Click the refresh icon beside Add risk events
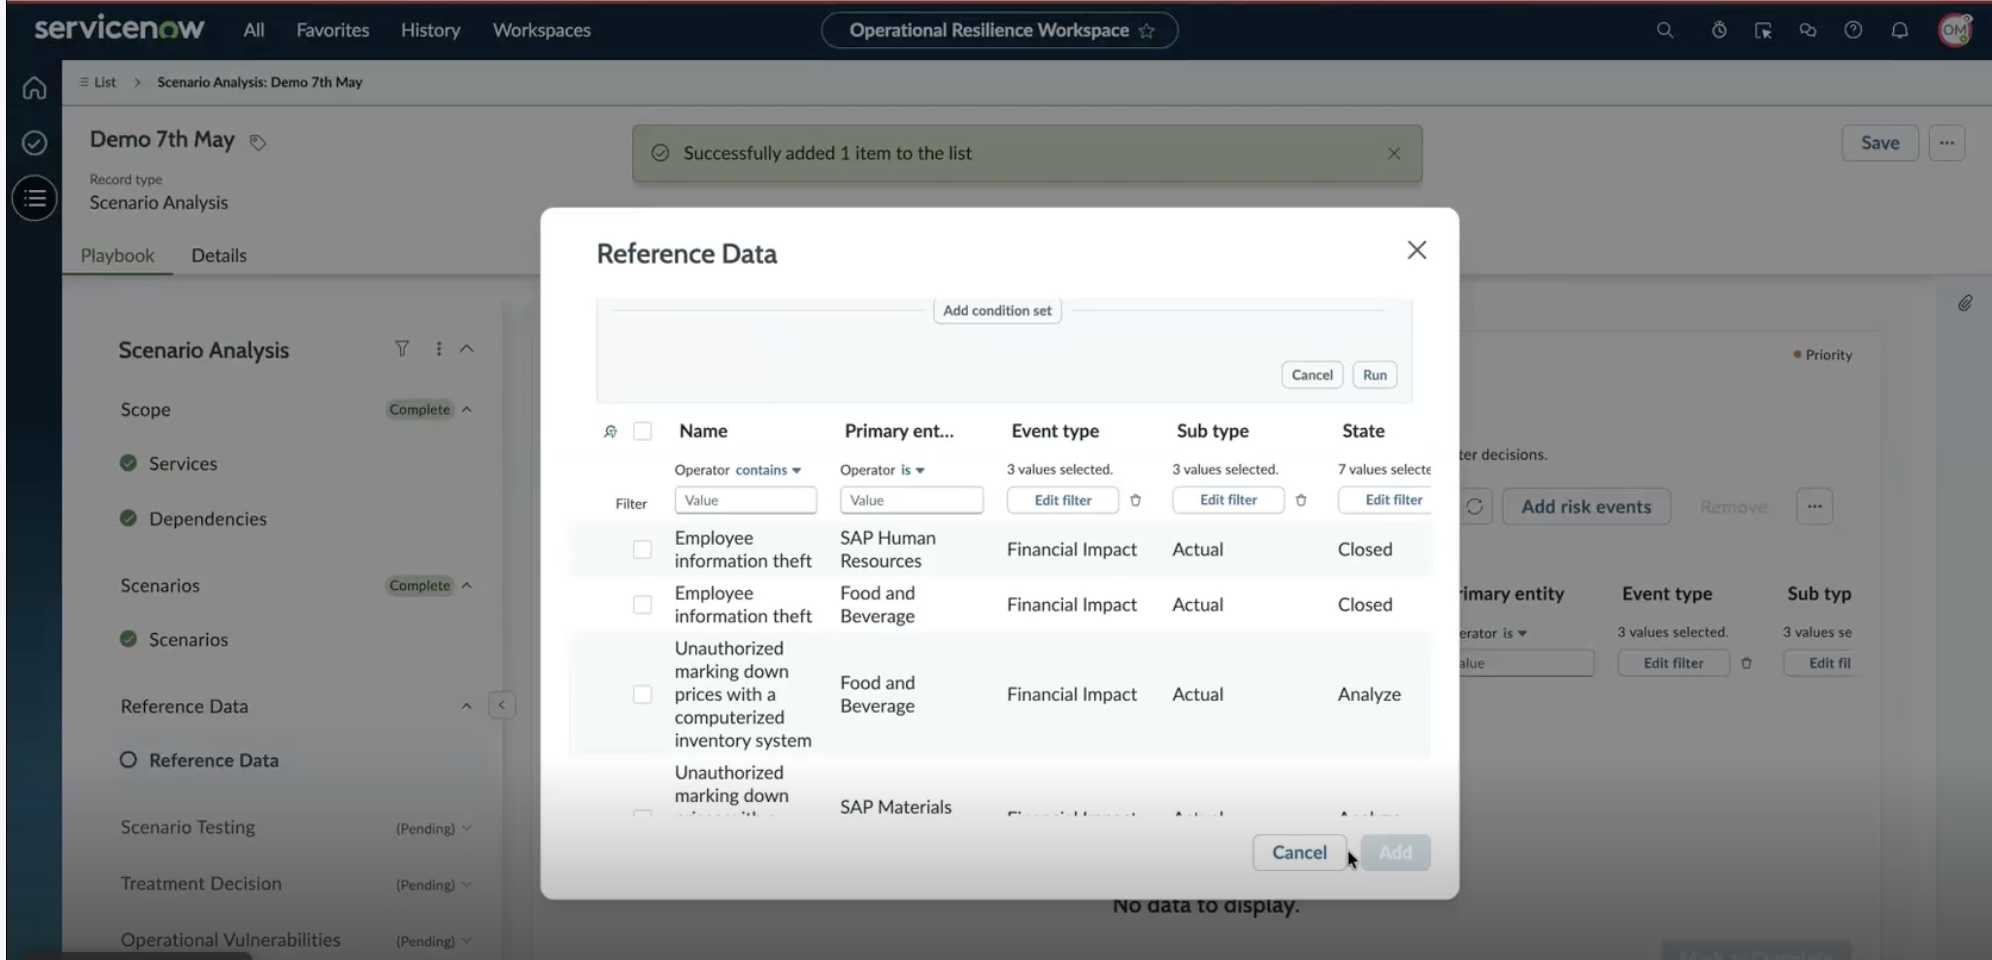 pyautogui.click(x=1475, y=507)
